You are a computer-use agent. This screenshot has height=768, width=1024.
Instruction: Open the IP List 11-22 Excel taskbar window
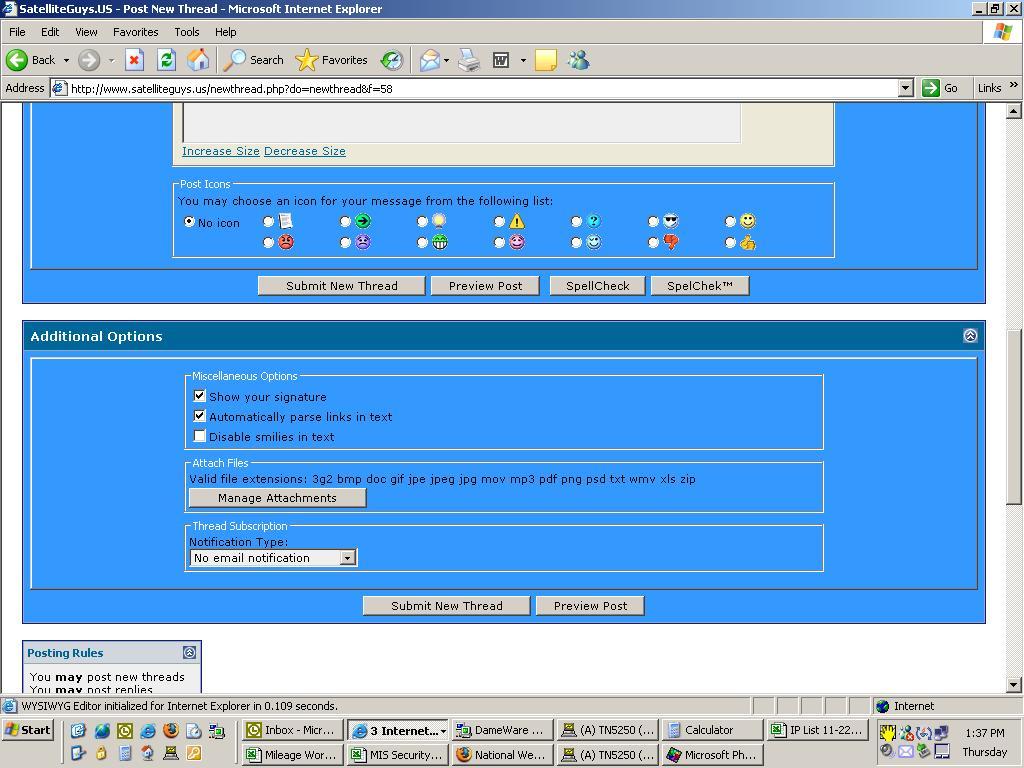819,730
